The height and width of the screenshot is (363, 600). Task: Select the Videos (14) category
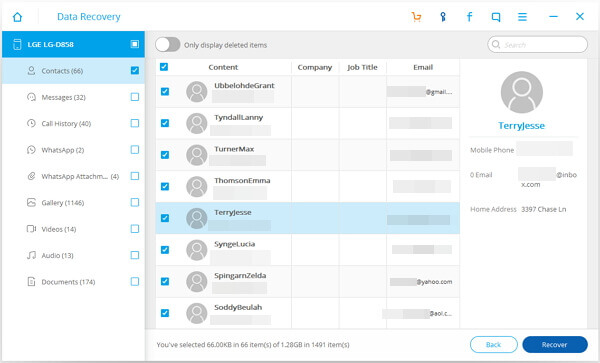73,229
